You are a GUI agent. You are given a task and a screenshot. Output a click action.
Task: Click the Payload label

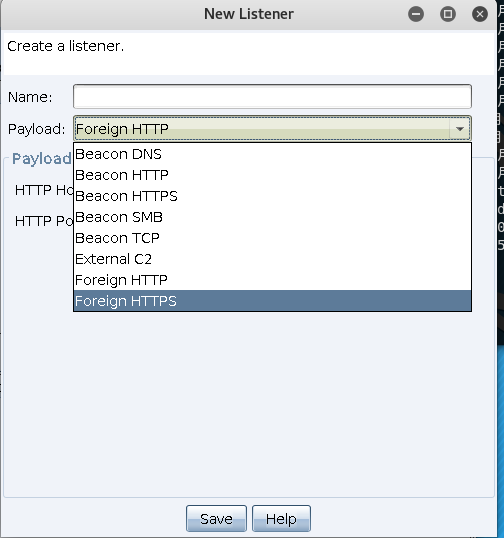click(x=36, y=129)
